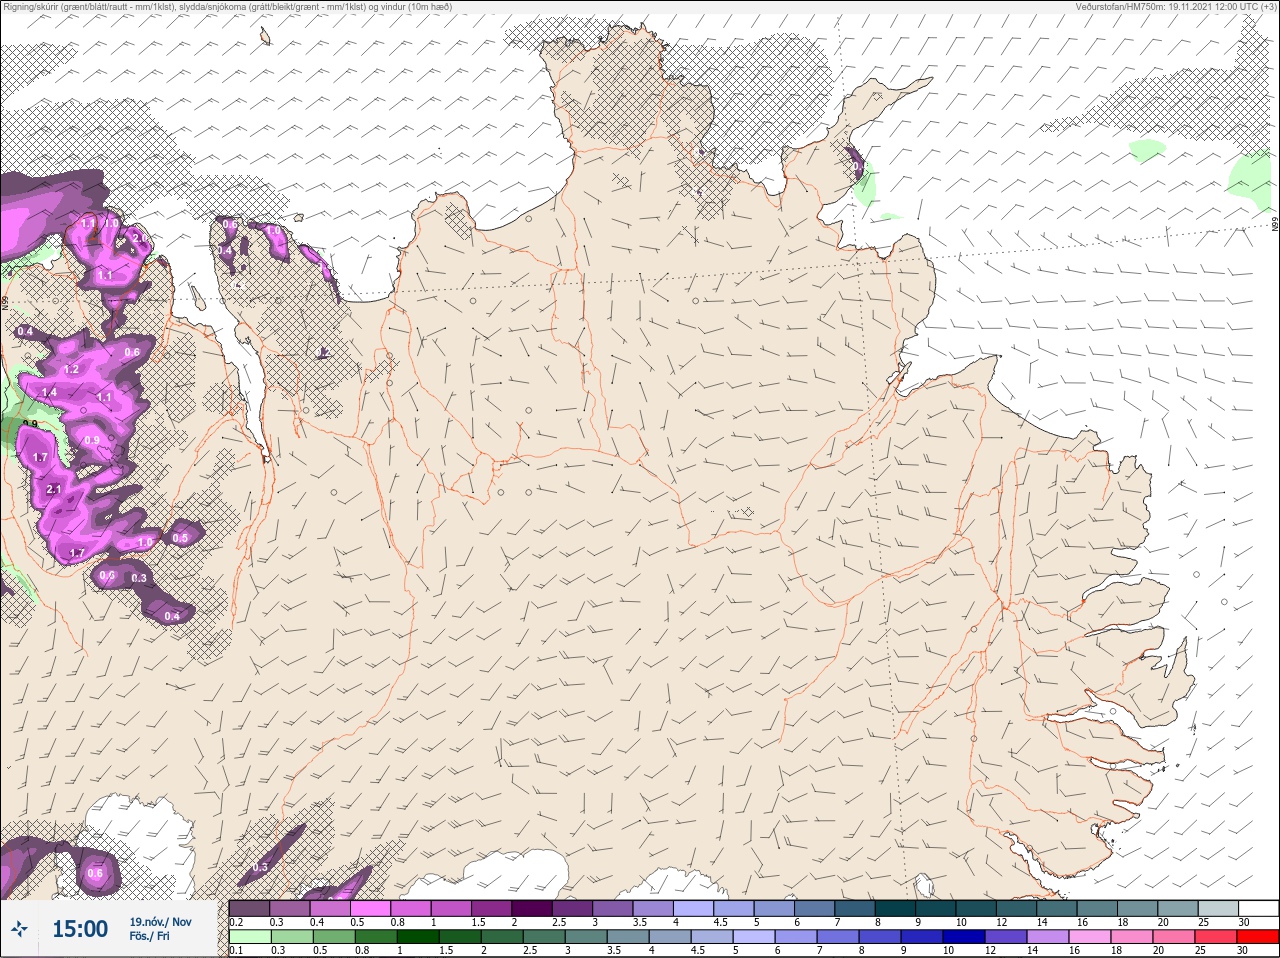This screenshot has width=1280, height=958.
Task: Select the upper legend swatch between 2 and 2.5
Action: pos(534,908)
